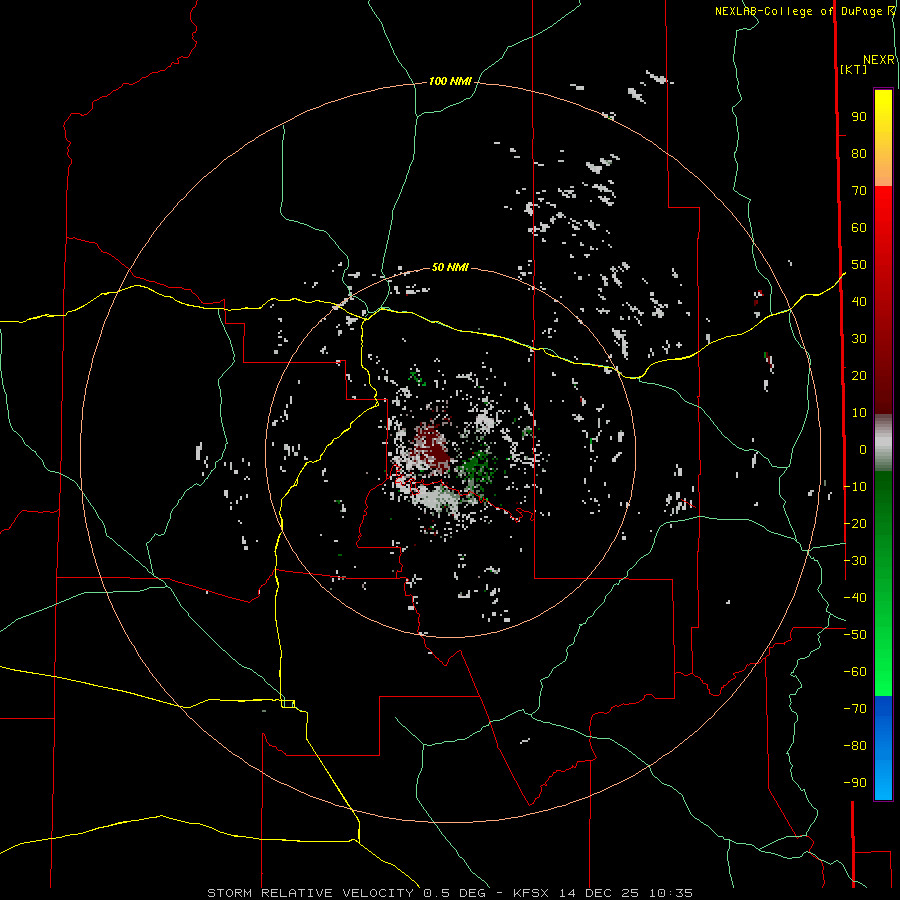Viewport: 900px width, 900px height.
Task: Click the NEXLAB-College of DuPage credit text
Action: coord(798,11)
